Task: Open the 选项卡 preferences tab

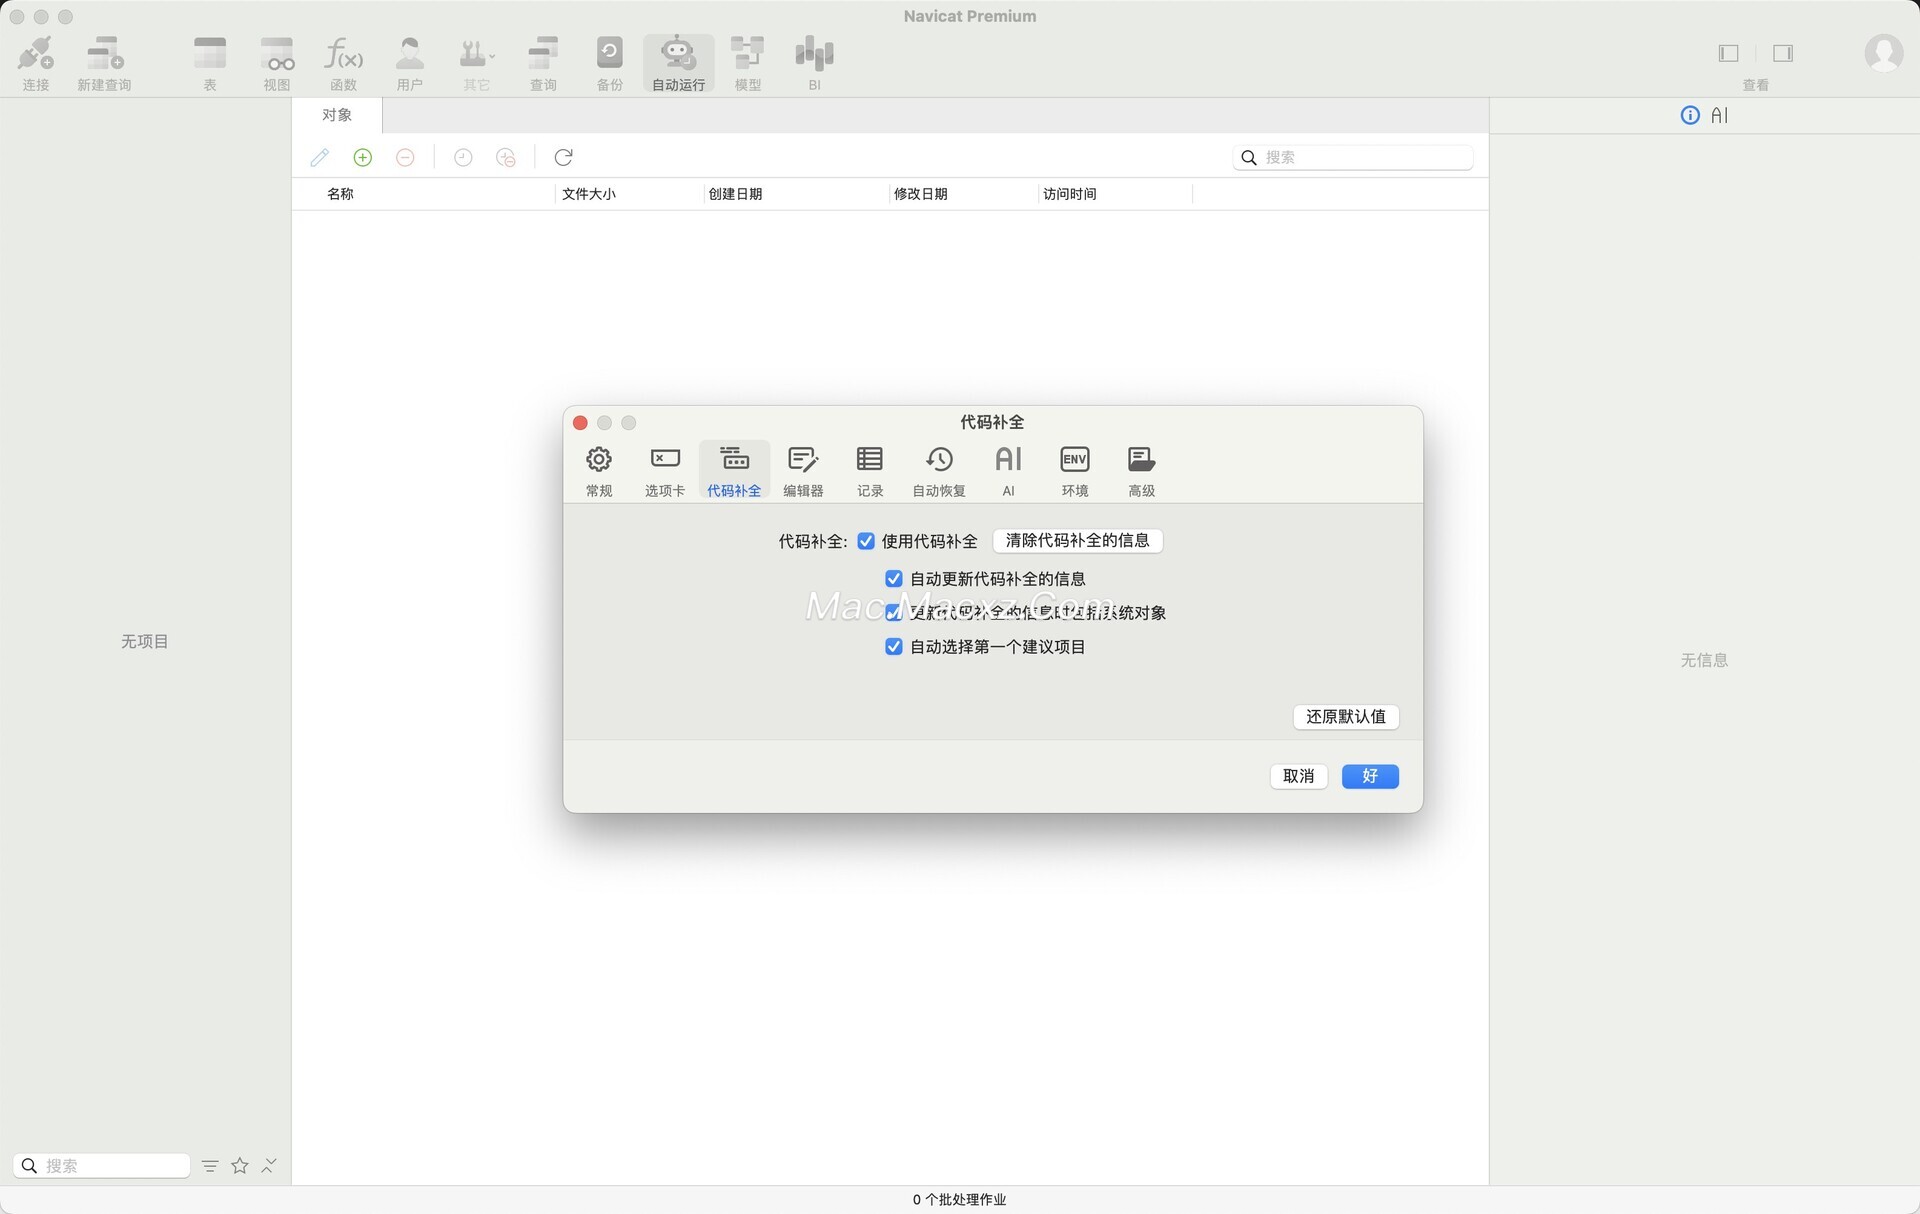Action: tap(665, 471)
